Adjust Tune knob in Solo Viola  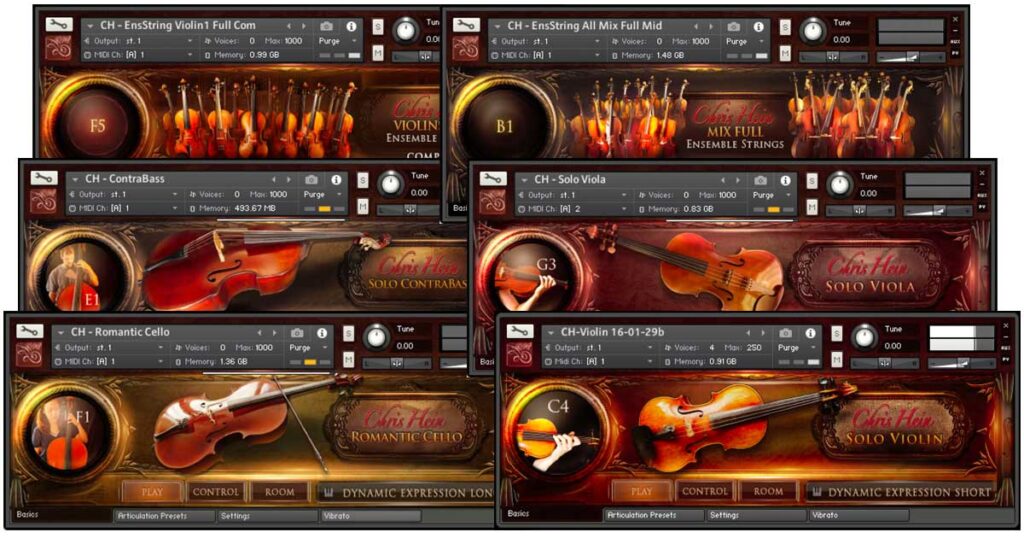(x=838, y=185)
